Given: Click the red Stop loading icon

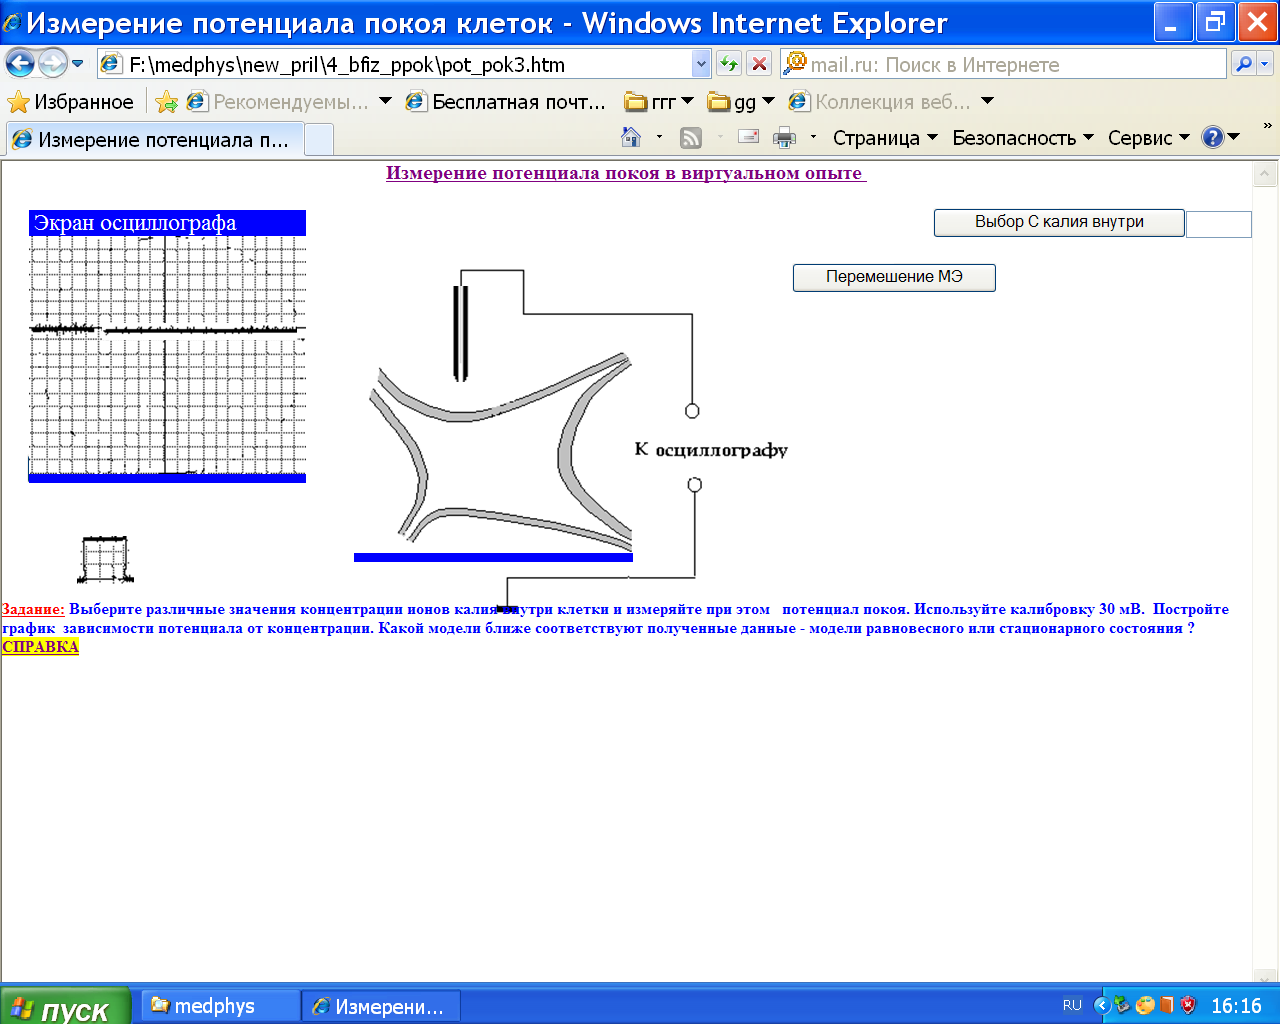Looking at the screenshot, I should pos(760,65).
